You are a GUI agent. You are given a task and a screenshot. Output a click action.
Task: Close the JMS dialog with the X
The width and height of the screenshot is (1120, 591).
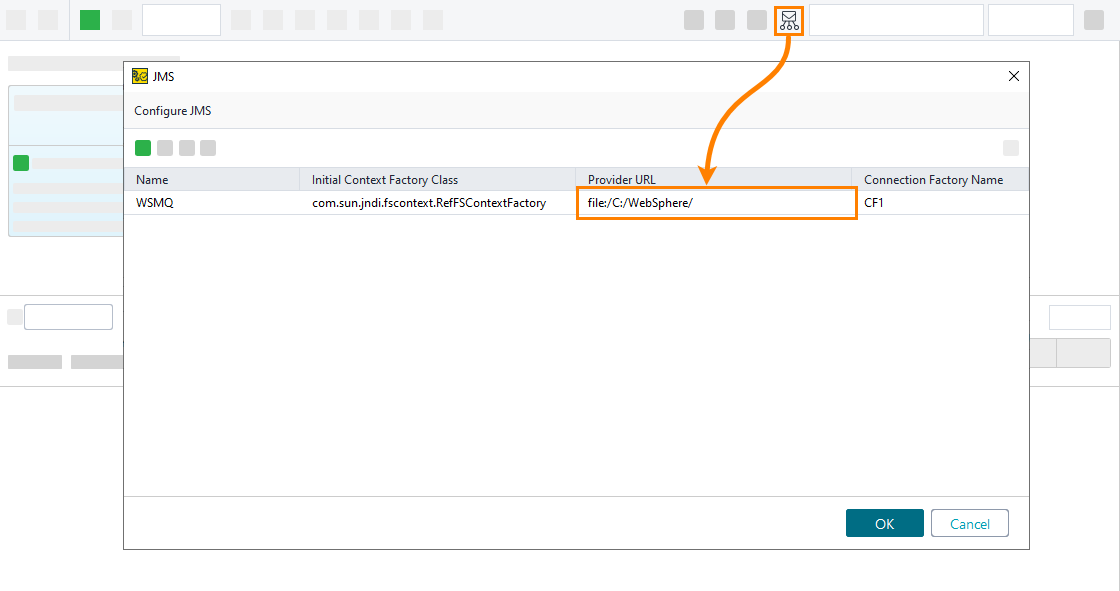(1013, 75)
